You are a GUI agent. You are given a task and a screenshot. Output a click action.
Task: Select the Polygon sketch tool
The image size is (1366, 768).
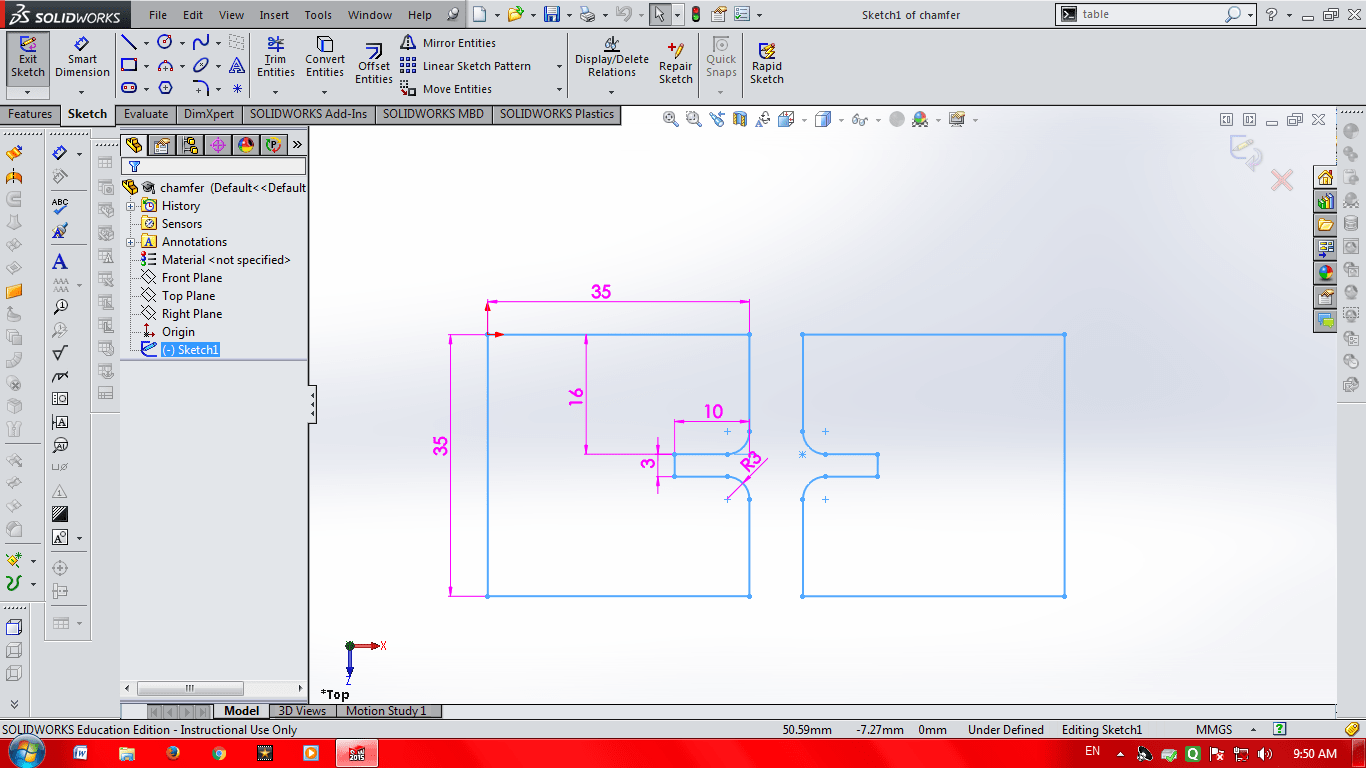coord(165,88)
